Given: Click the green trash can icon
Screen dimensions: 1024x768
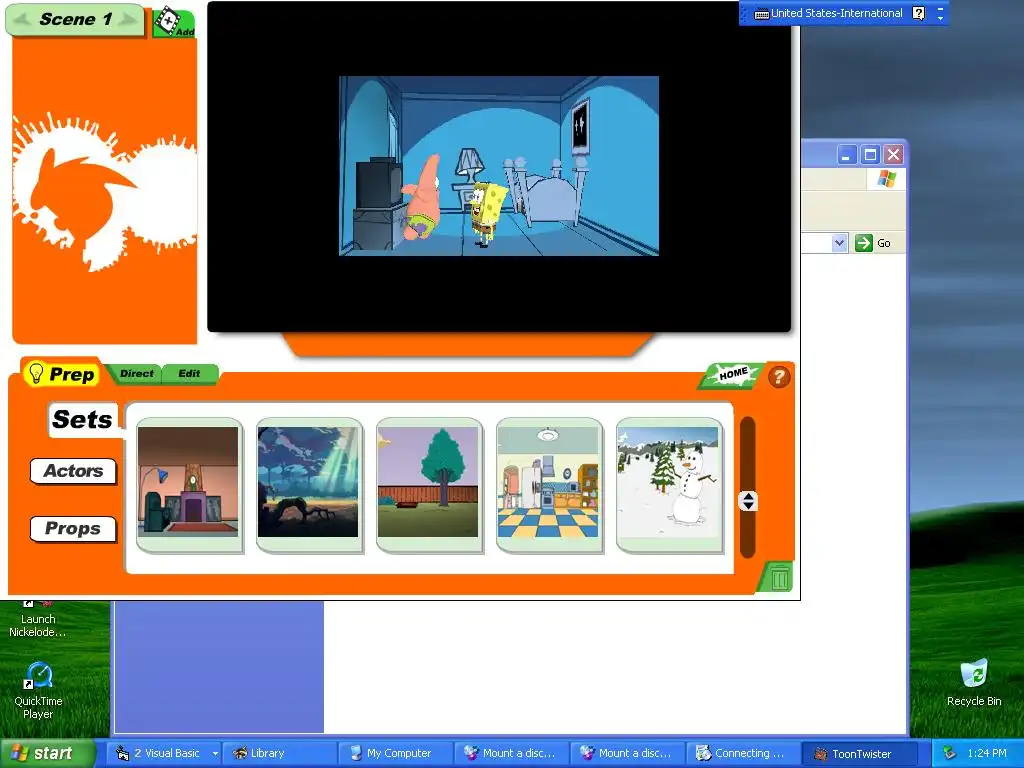Looking at the screenshot, I should click(778, 577).
